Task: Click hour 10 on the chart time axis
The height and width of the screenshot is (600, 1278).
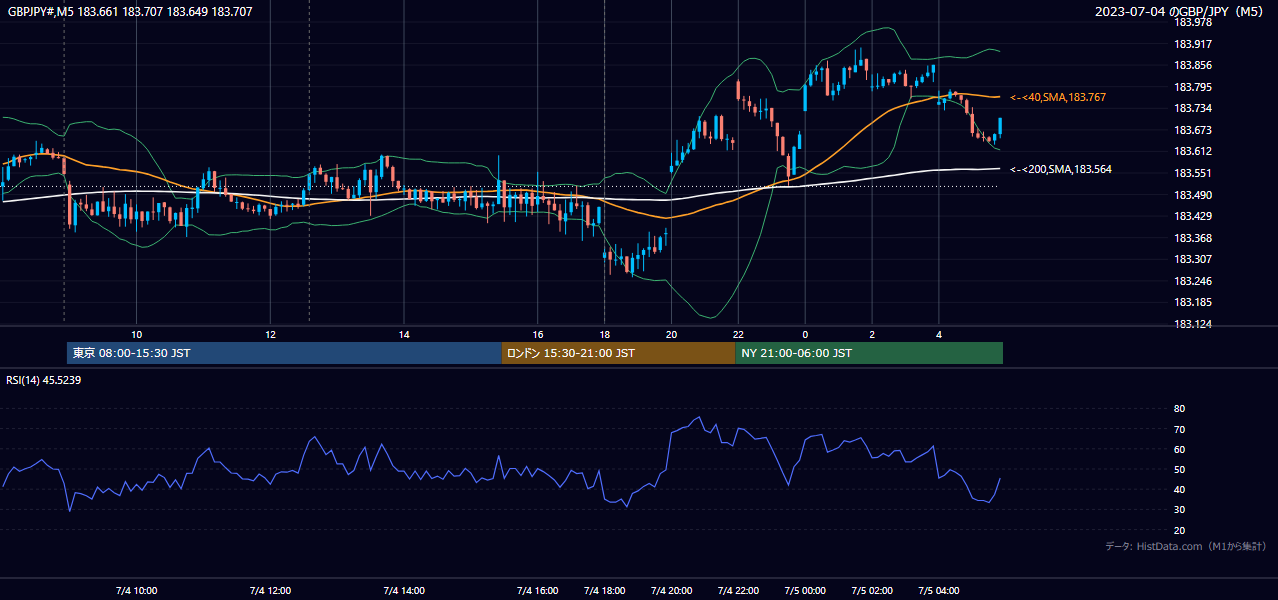Action: [x=137, y=334]
